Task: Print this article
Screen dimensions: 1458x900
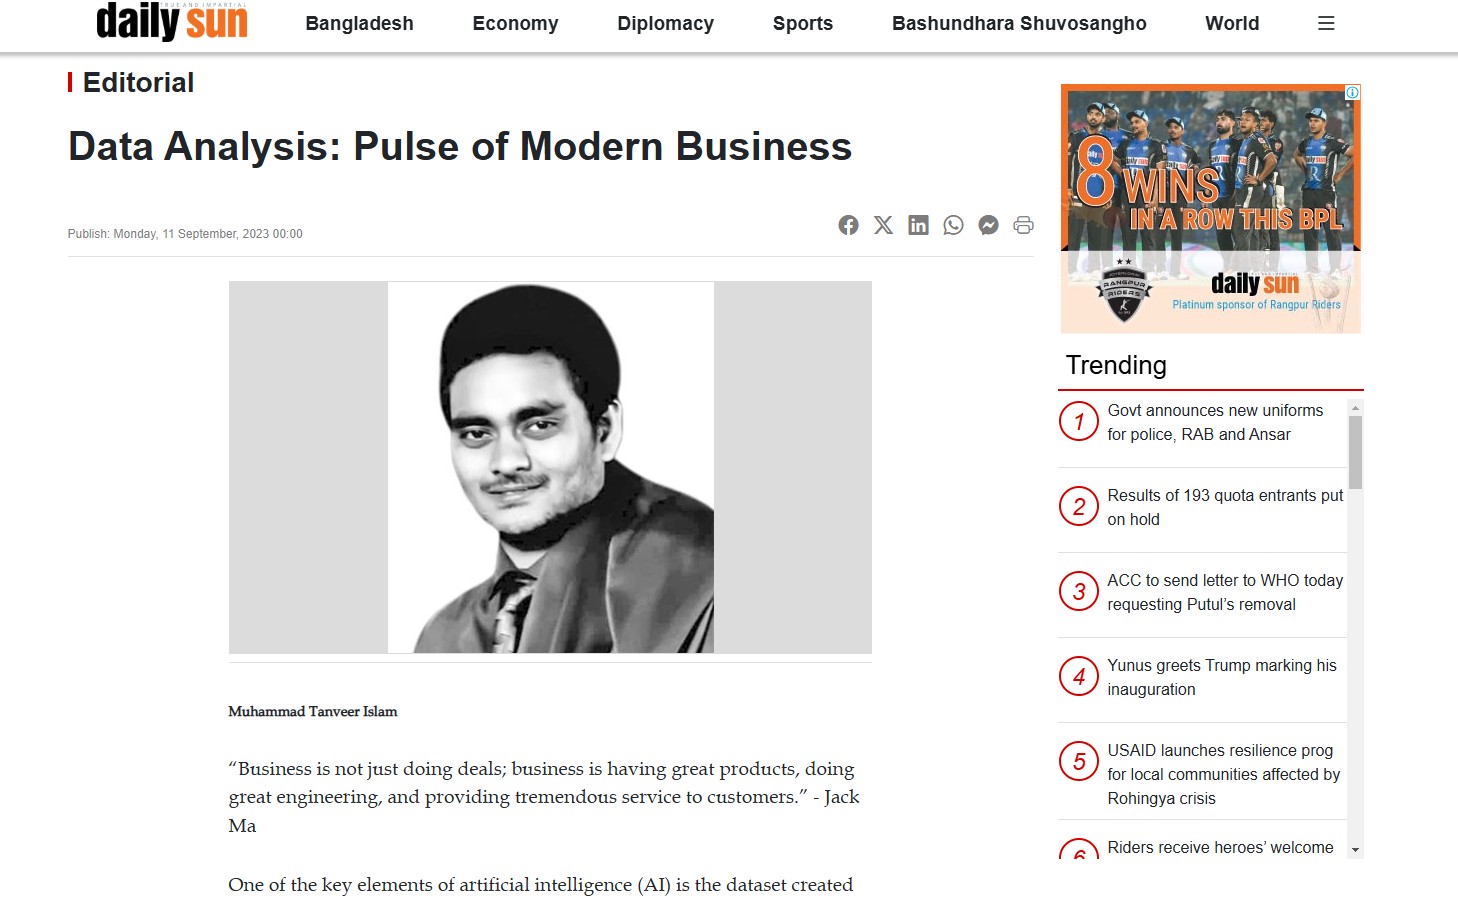Action: click(x=1023, y=225)
